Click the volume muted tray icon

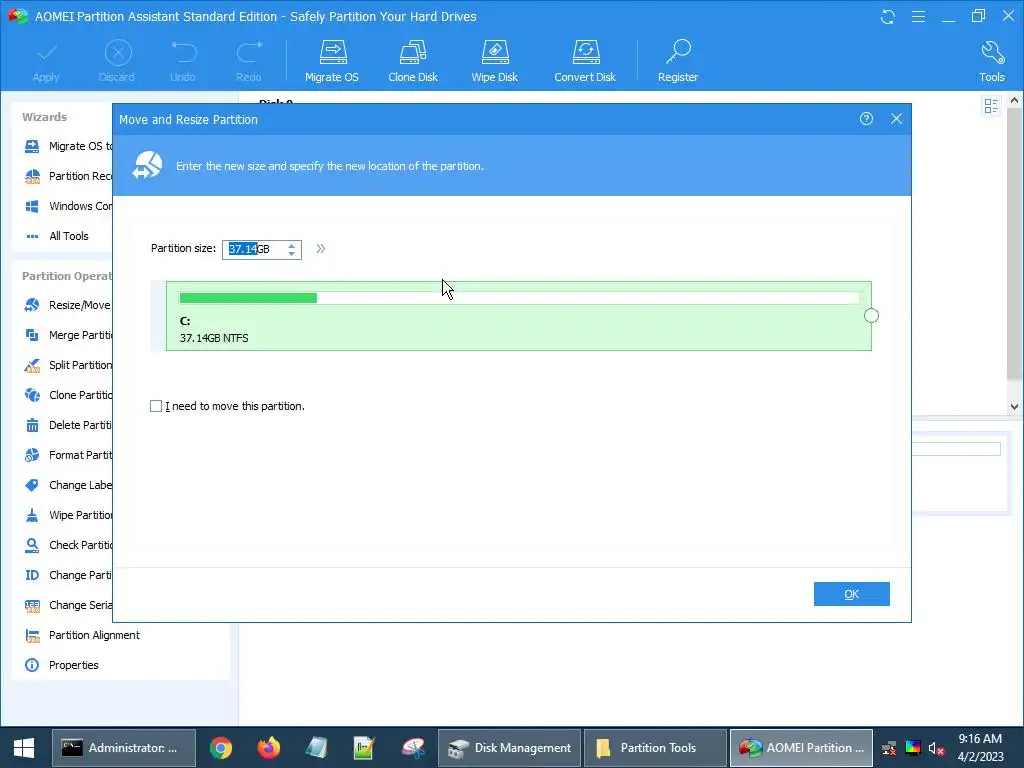(936, 749)
